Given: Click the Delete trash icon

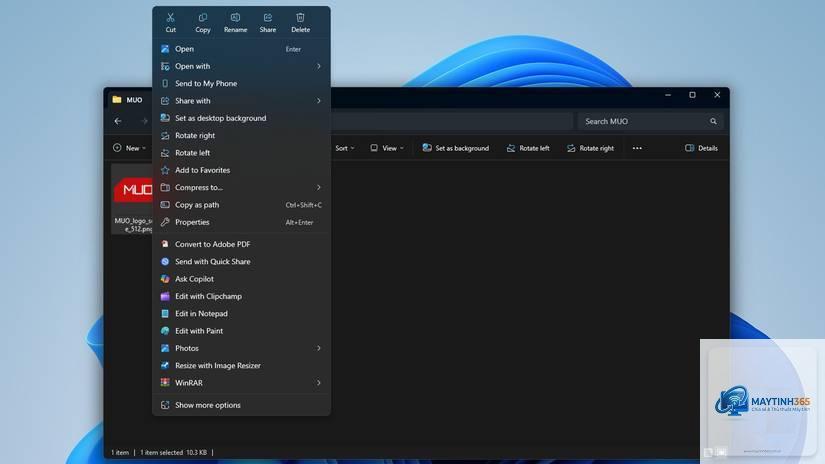Looking at the screenshot, I should pyautogui.click(x=300, y=18).
